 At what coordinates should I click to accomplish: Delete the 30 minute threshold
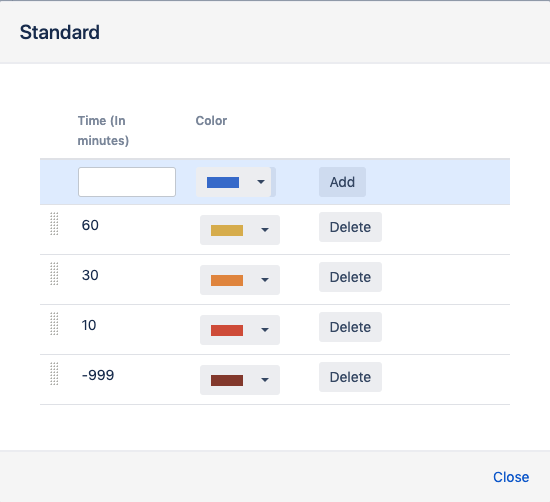tap(350, 277)
